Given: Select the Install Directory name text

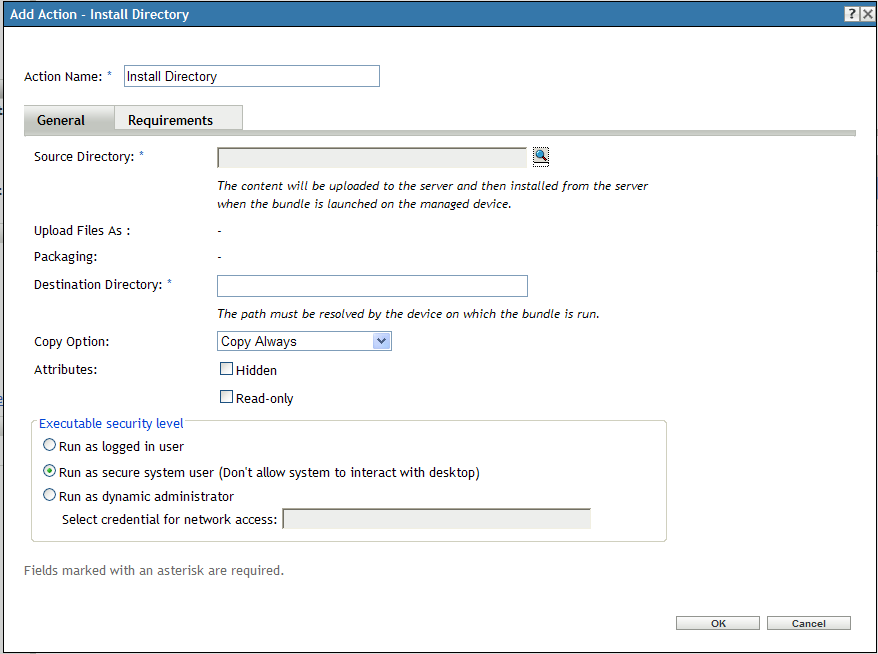Looking at the screenshot, I should coord(251,75).
